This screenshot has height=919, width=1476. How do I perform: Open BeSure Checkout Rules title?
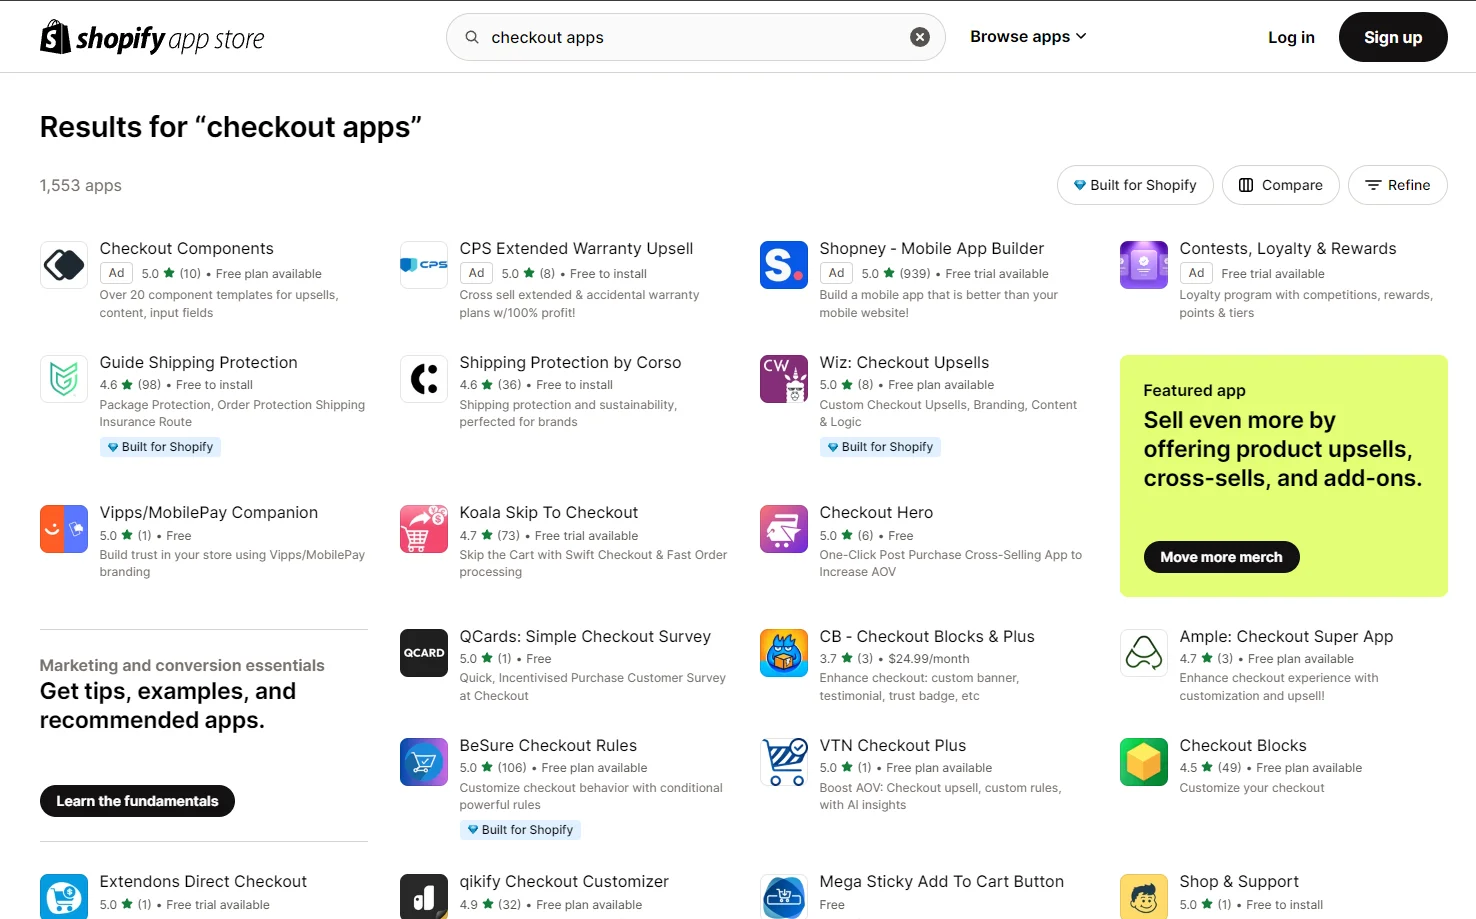[x=548, y=745]
